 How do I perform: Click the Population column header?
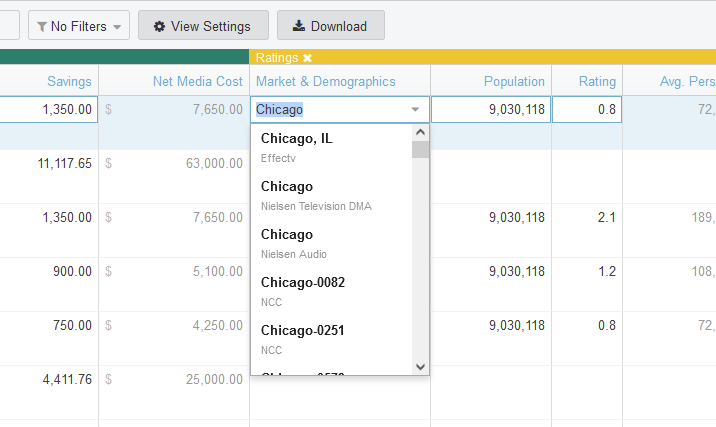pos(514,81)
